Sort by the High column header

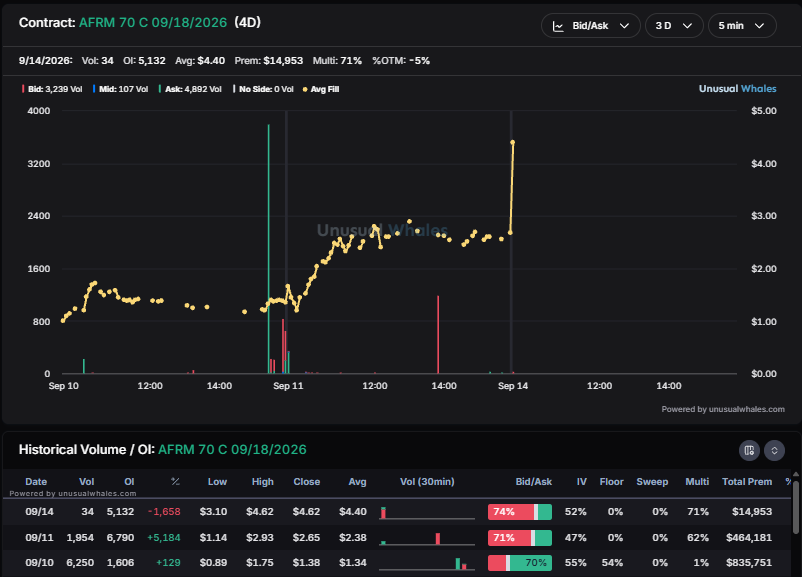pyautogui.click(x=262, y=482)
